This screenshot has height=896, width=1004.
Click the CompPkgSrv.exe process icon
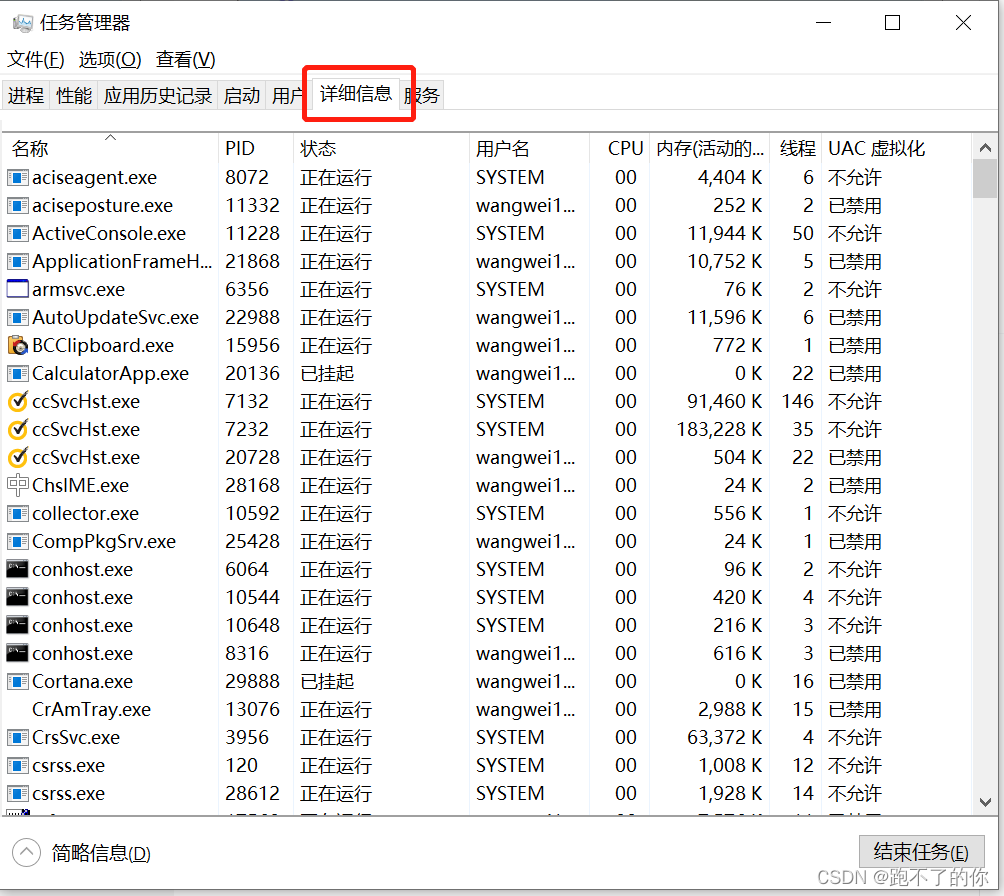tap(18, 541)
